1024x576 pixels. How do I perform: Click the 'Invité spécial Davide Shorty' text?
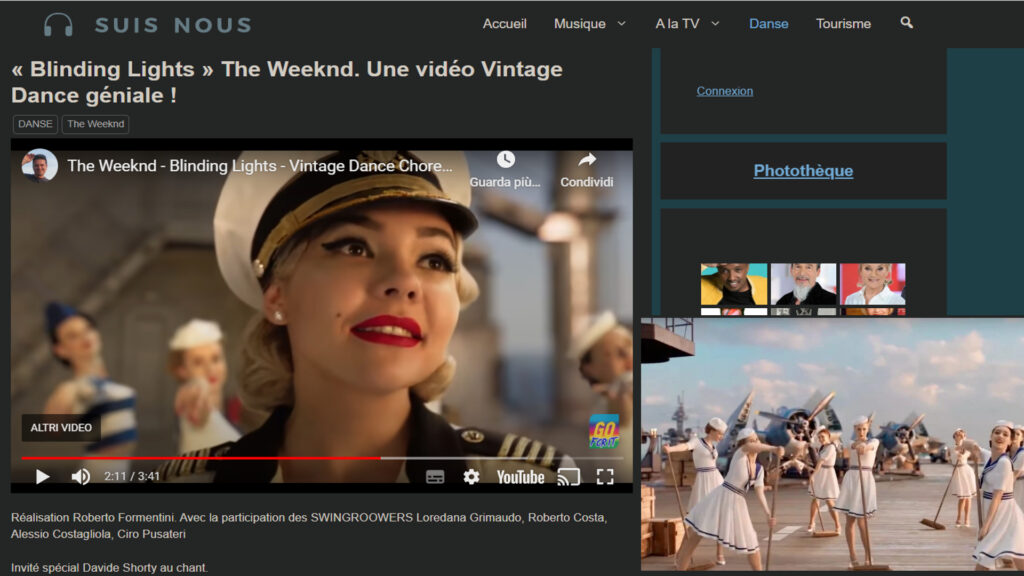[109, 568]
